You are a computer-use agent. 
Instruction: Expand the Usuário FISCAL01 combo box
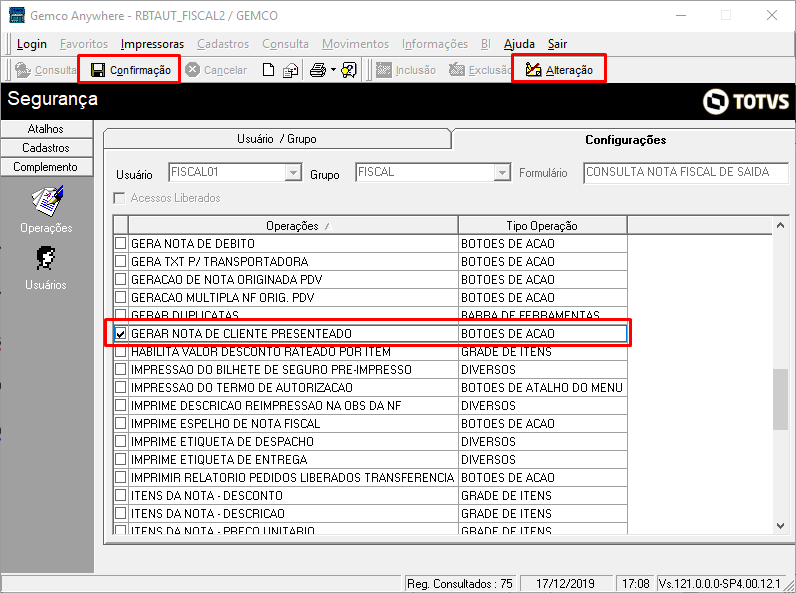point(293,173)
